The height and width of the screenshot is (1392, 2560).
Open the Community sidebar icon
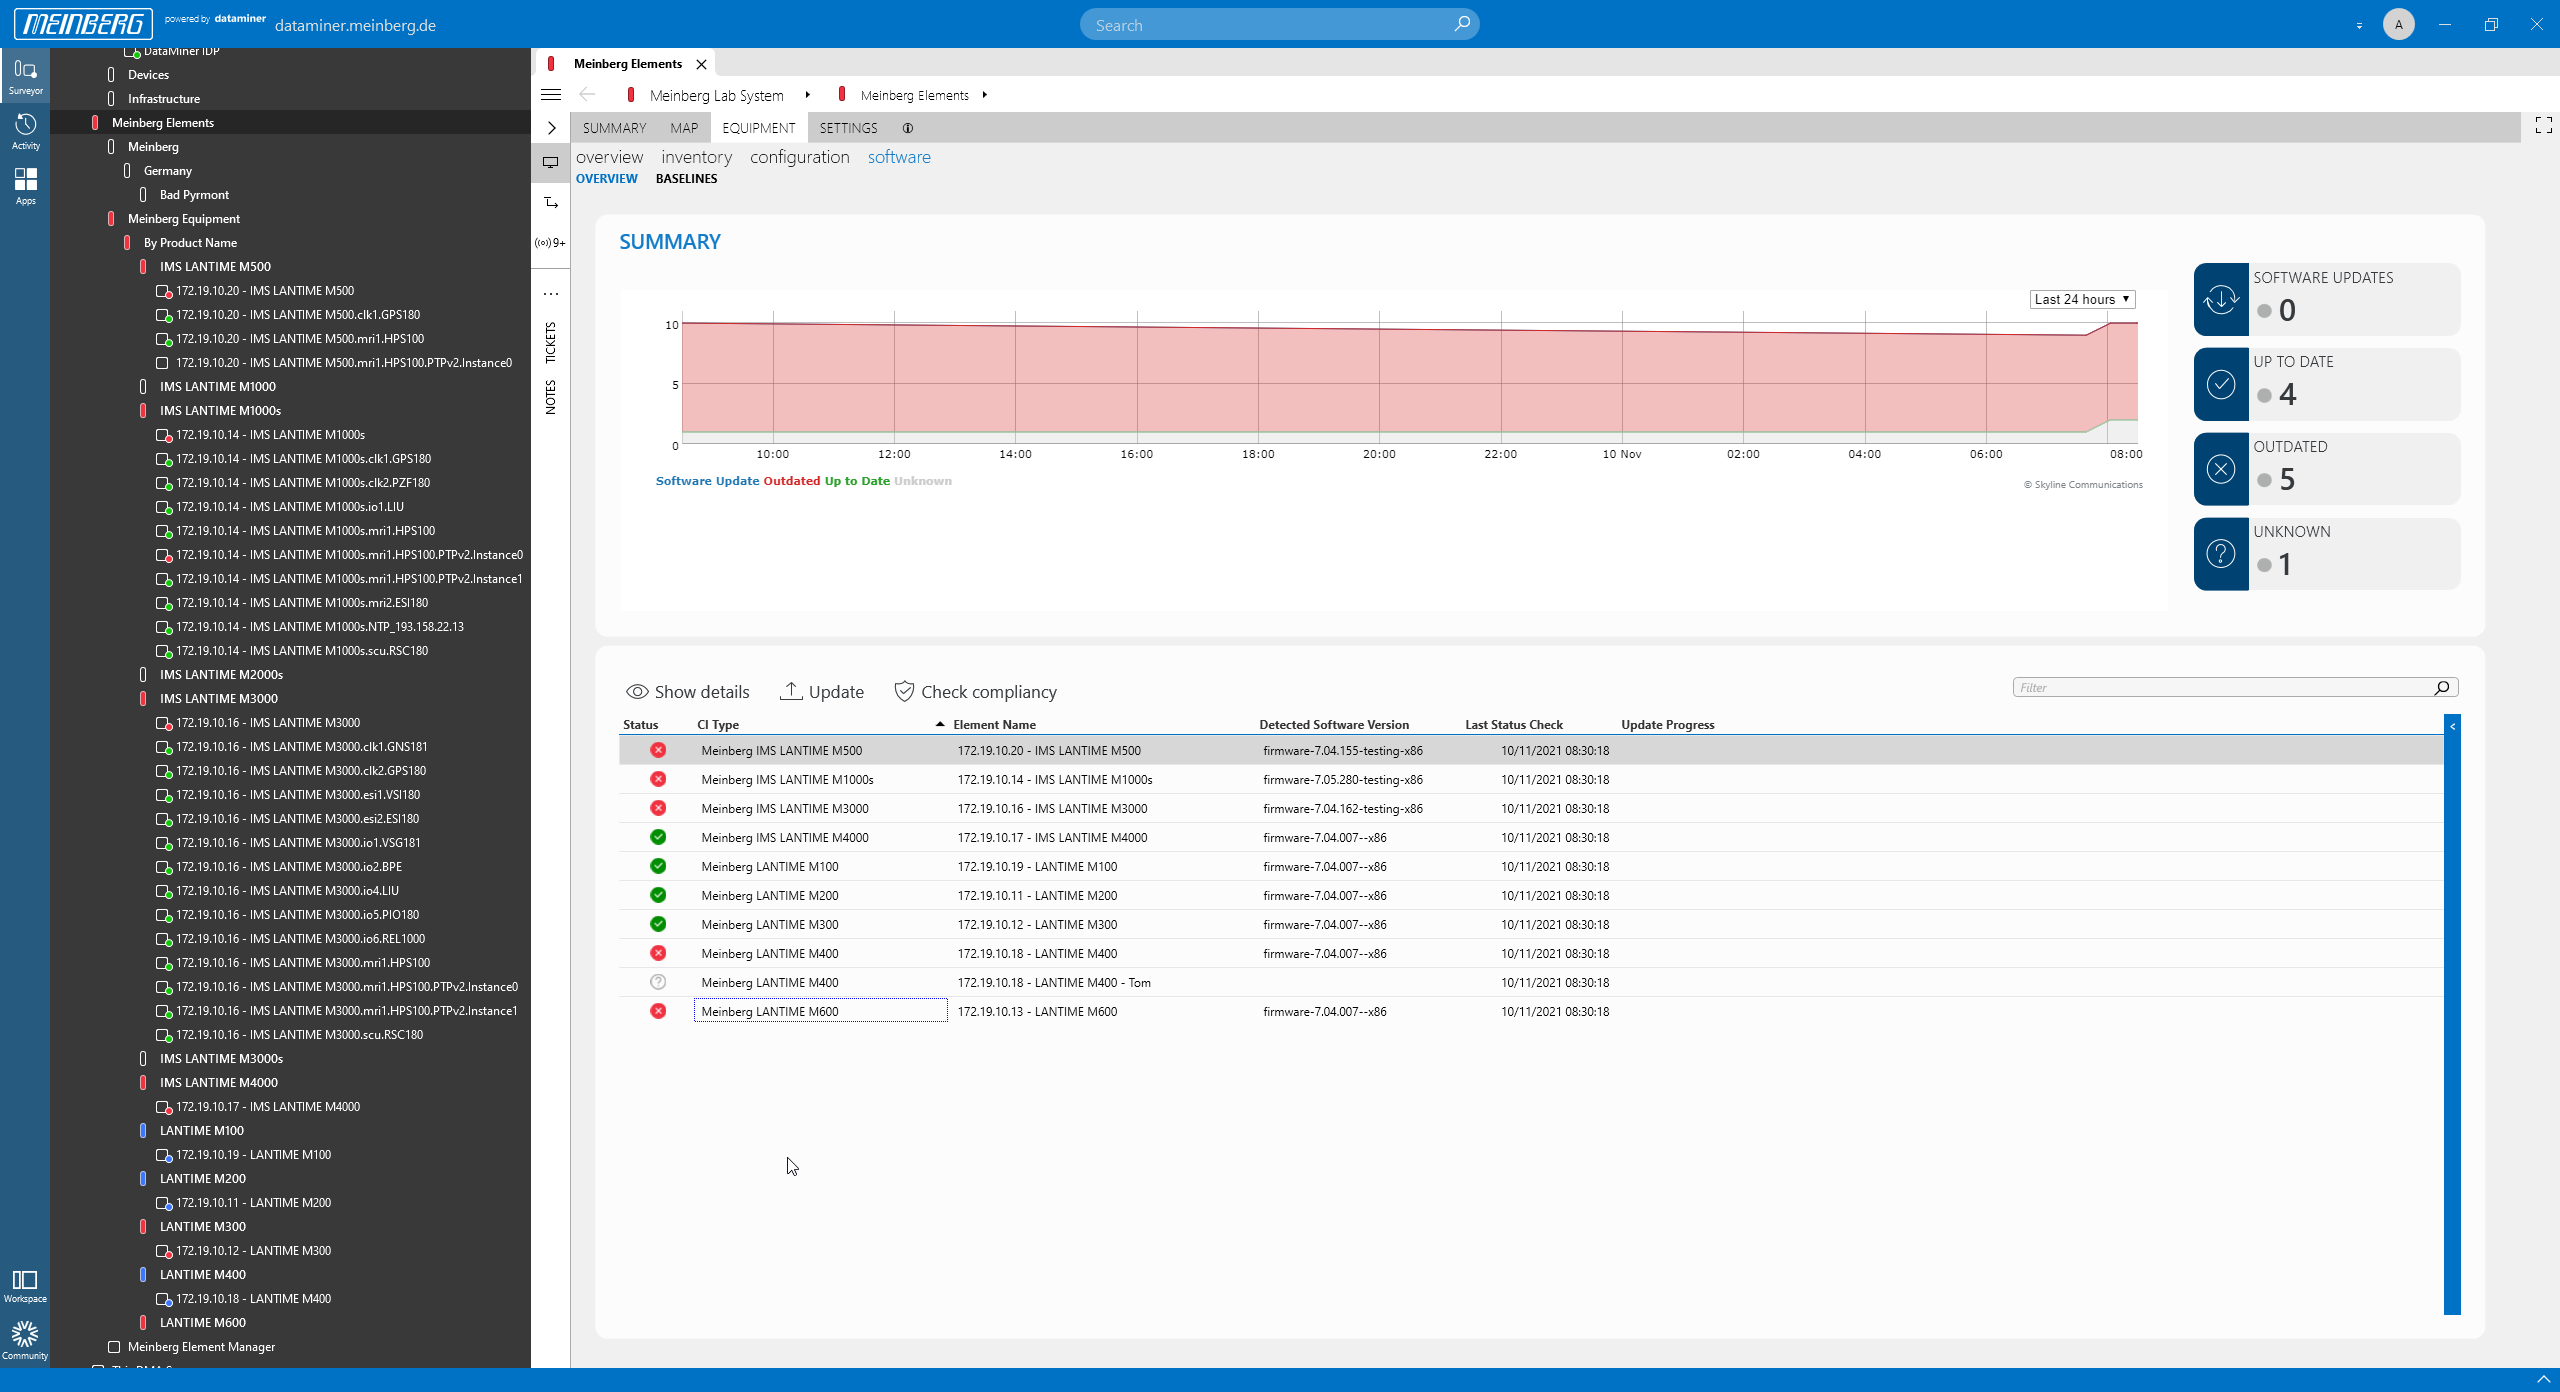point(25,1340)
